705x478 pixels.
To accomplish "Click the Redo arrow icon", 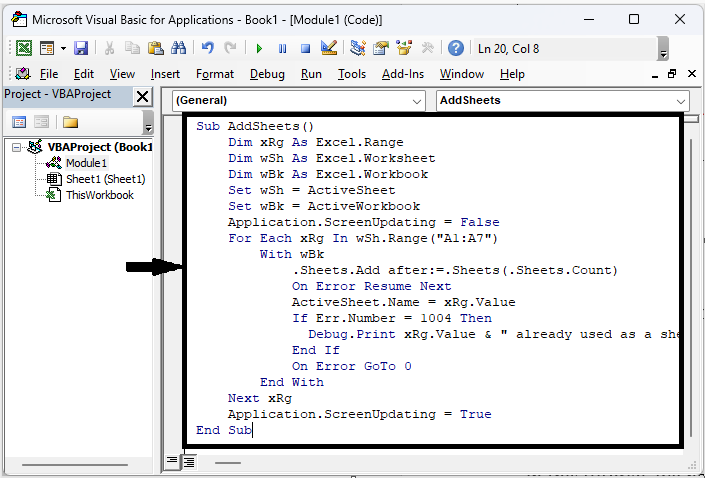I will pos(230,48).
